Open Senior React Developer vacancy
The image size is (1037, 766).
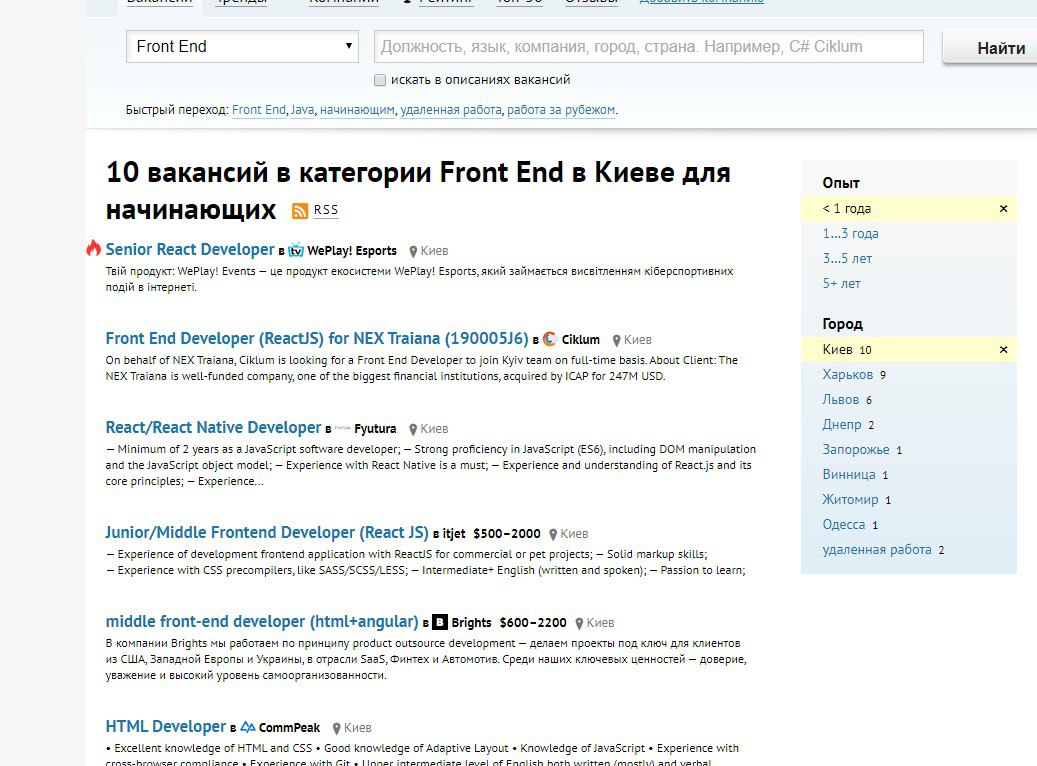190,249
